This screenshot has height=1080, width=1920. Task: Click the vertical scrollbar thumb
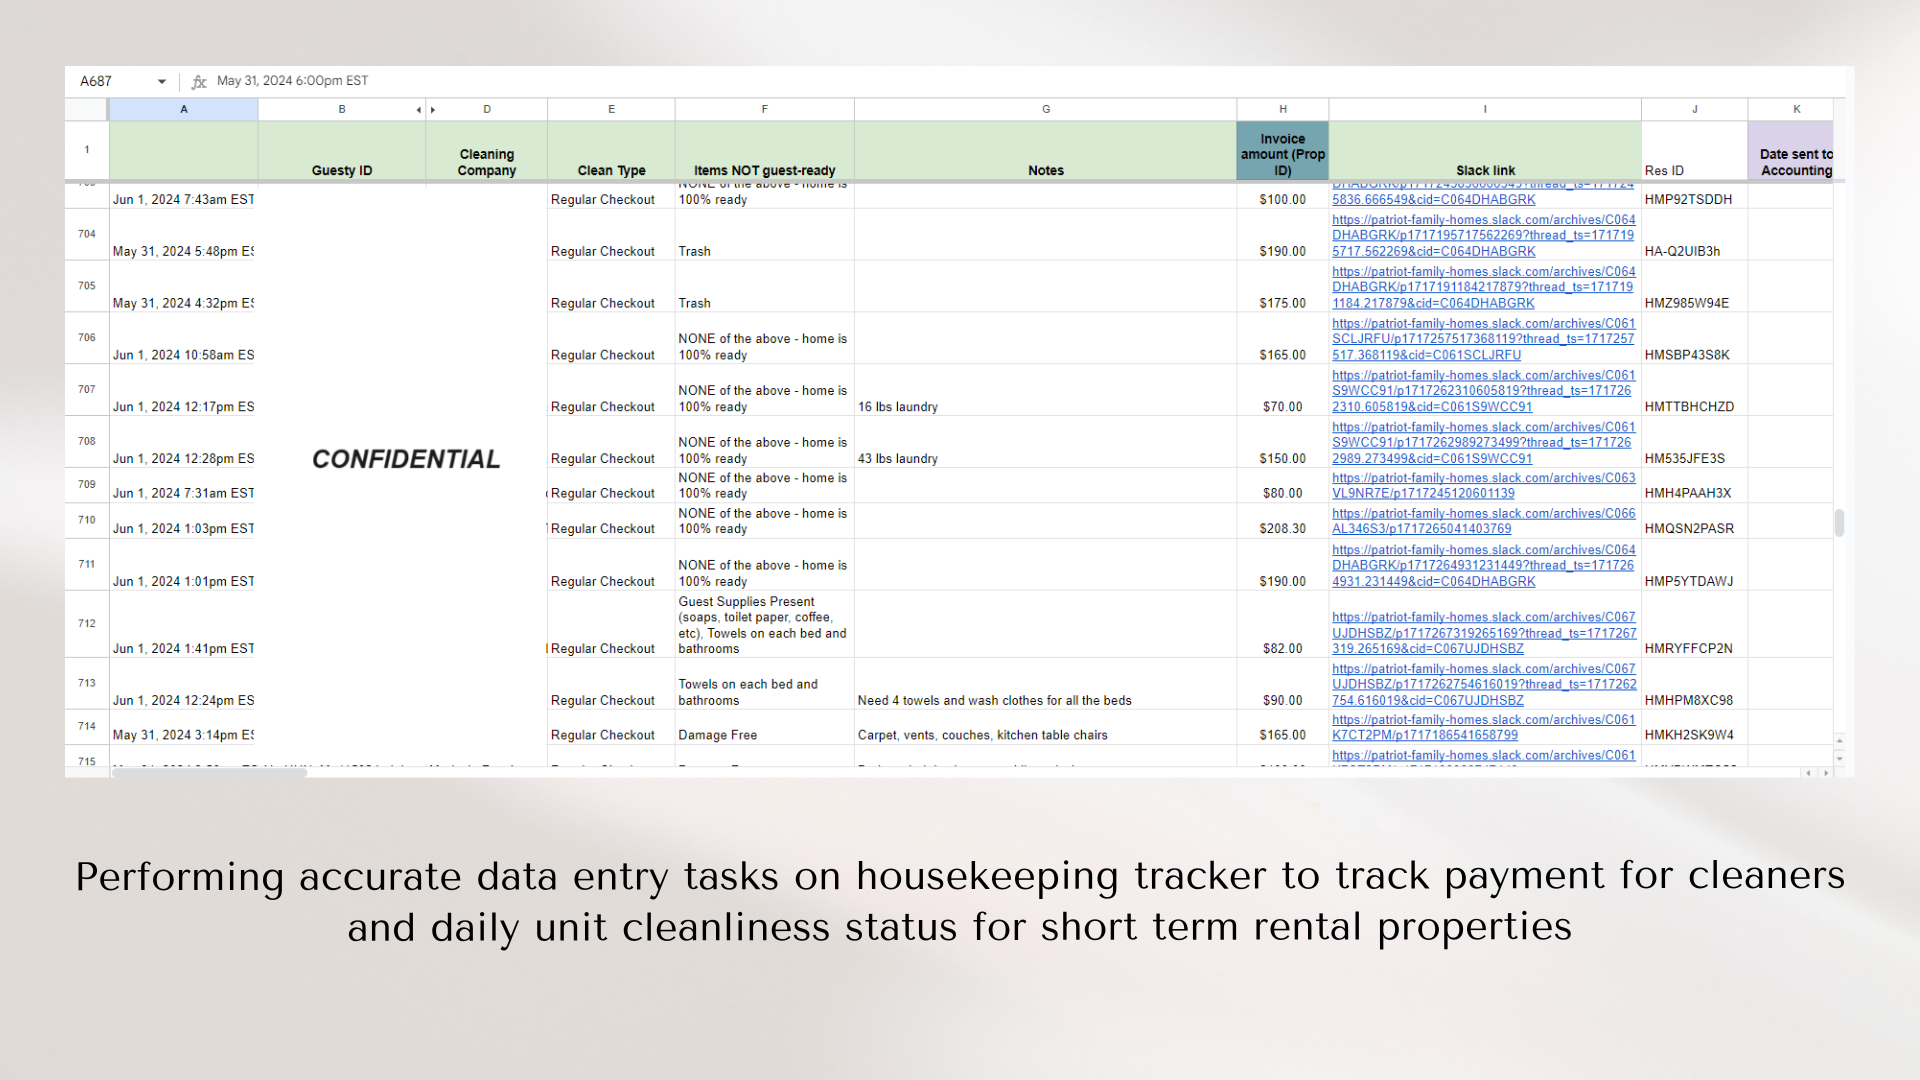point(1838,523)
